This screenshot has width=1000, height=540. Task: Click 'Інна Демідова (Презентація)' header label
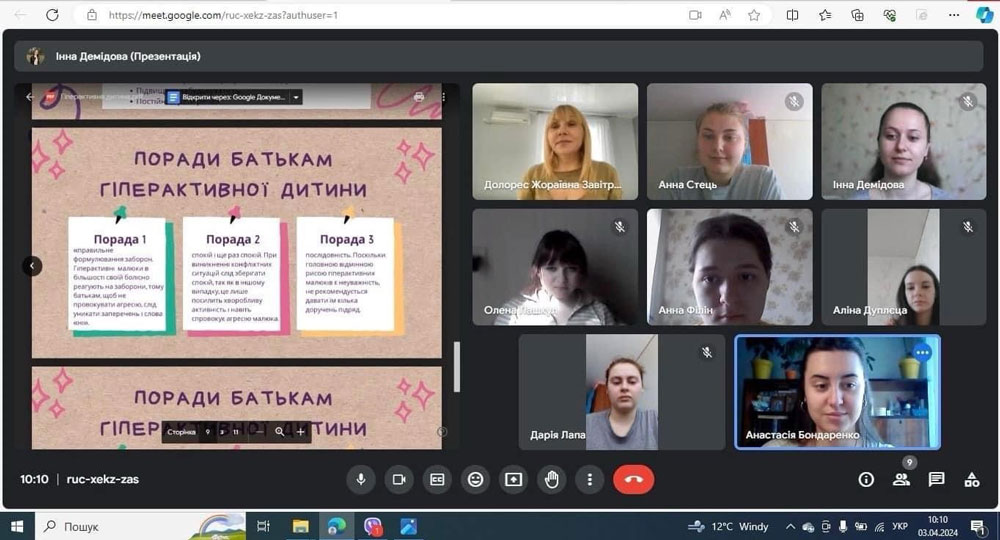click(128, 56)
